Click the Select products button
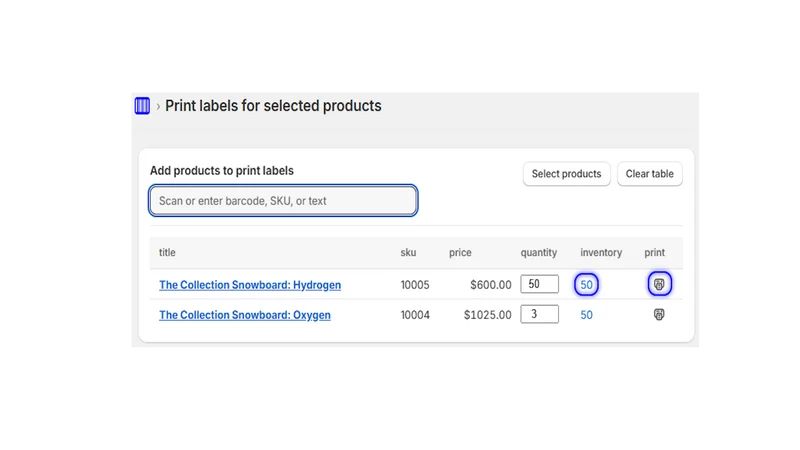 pyautogui.click(x=566, y=174)
